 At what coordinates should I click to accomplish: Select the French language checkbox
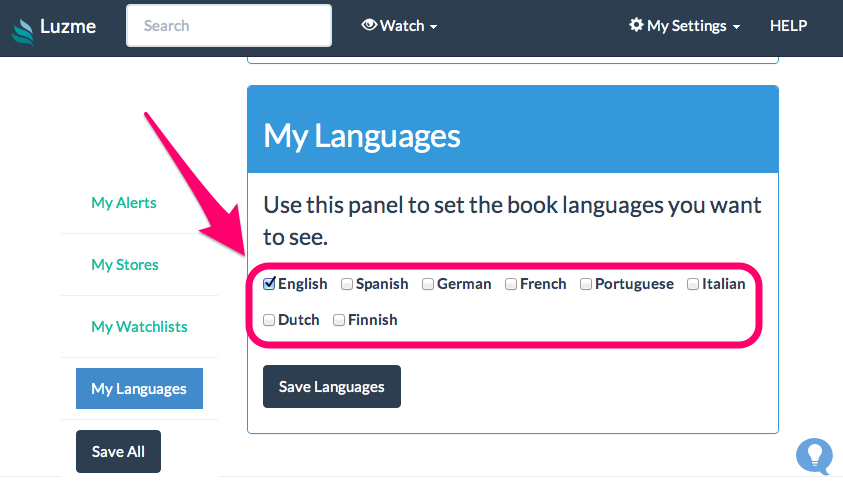(511, 284)
